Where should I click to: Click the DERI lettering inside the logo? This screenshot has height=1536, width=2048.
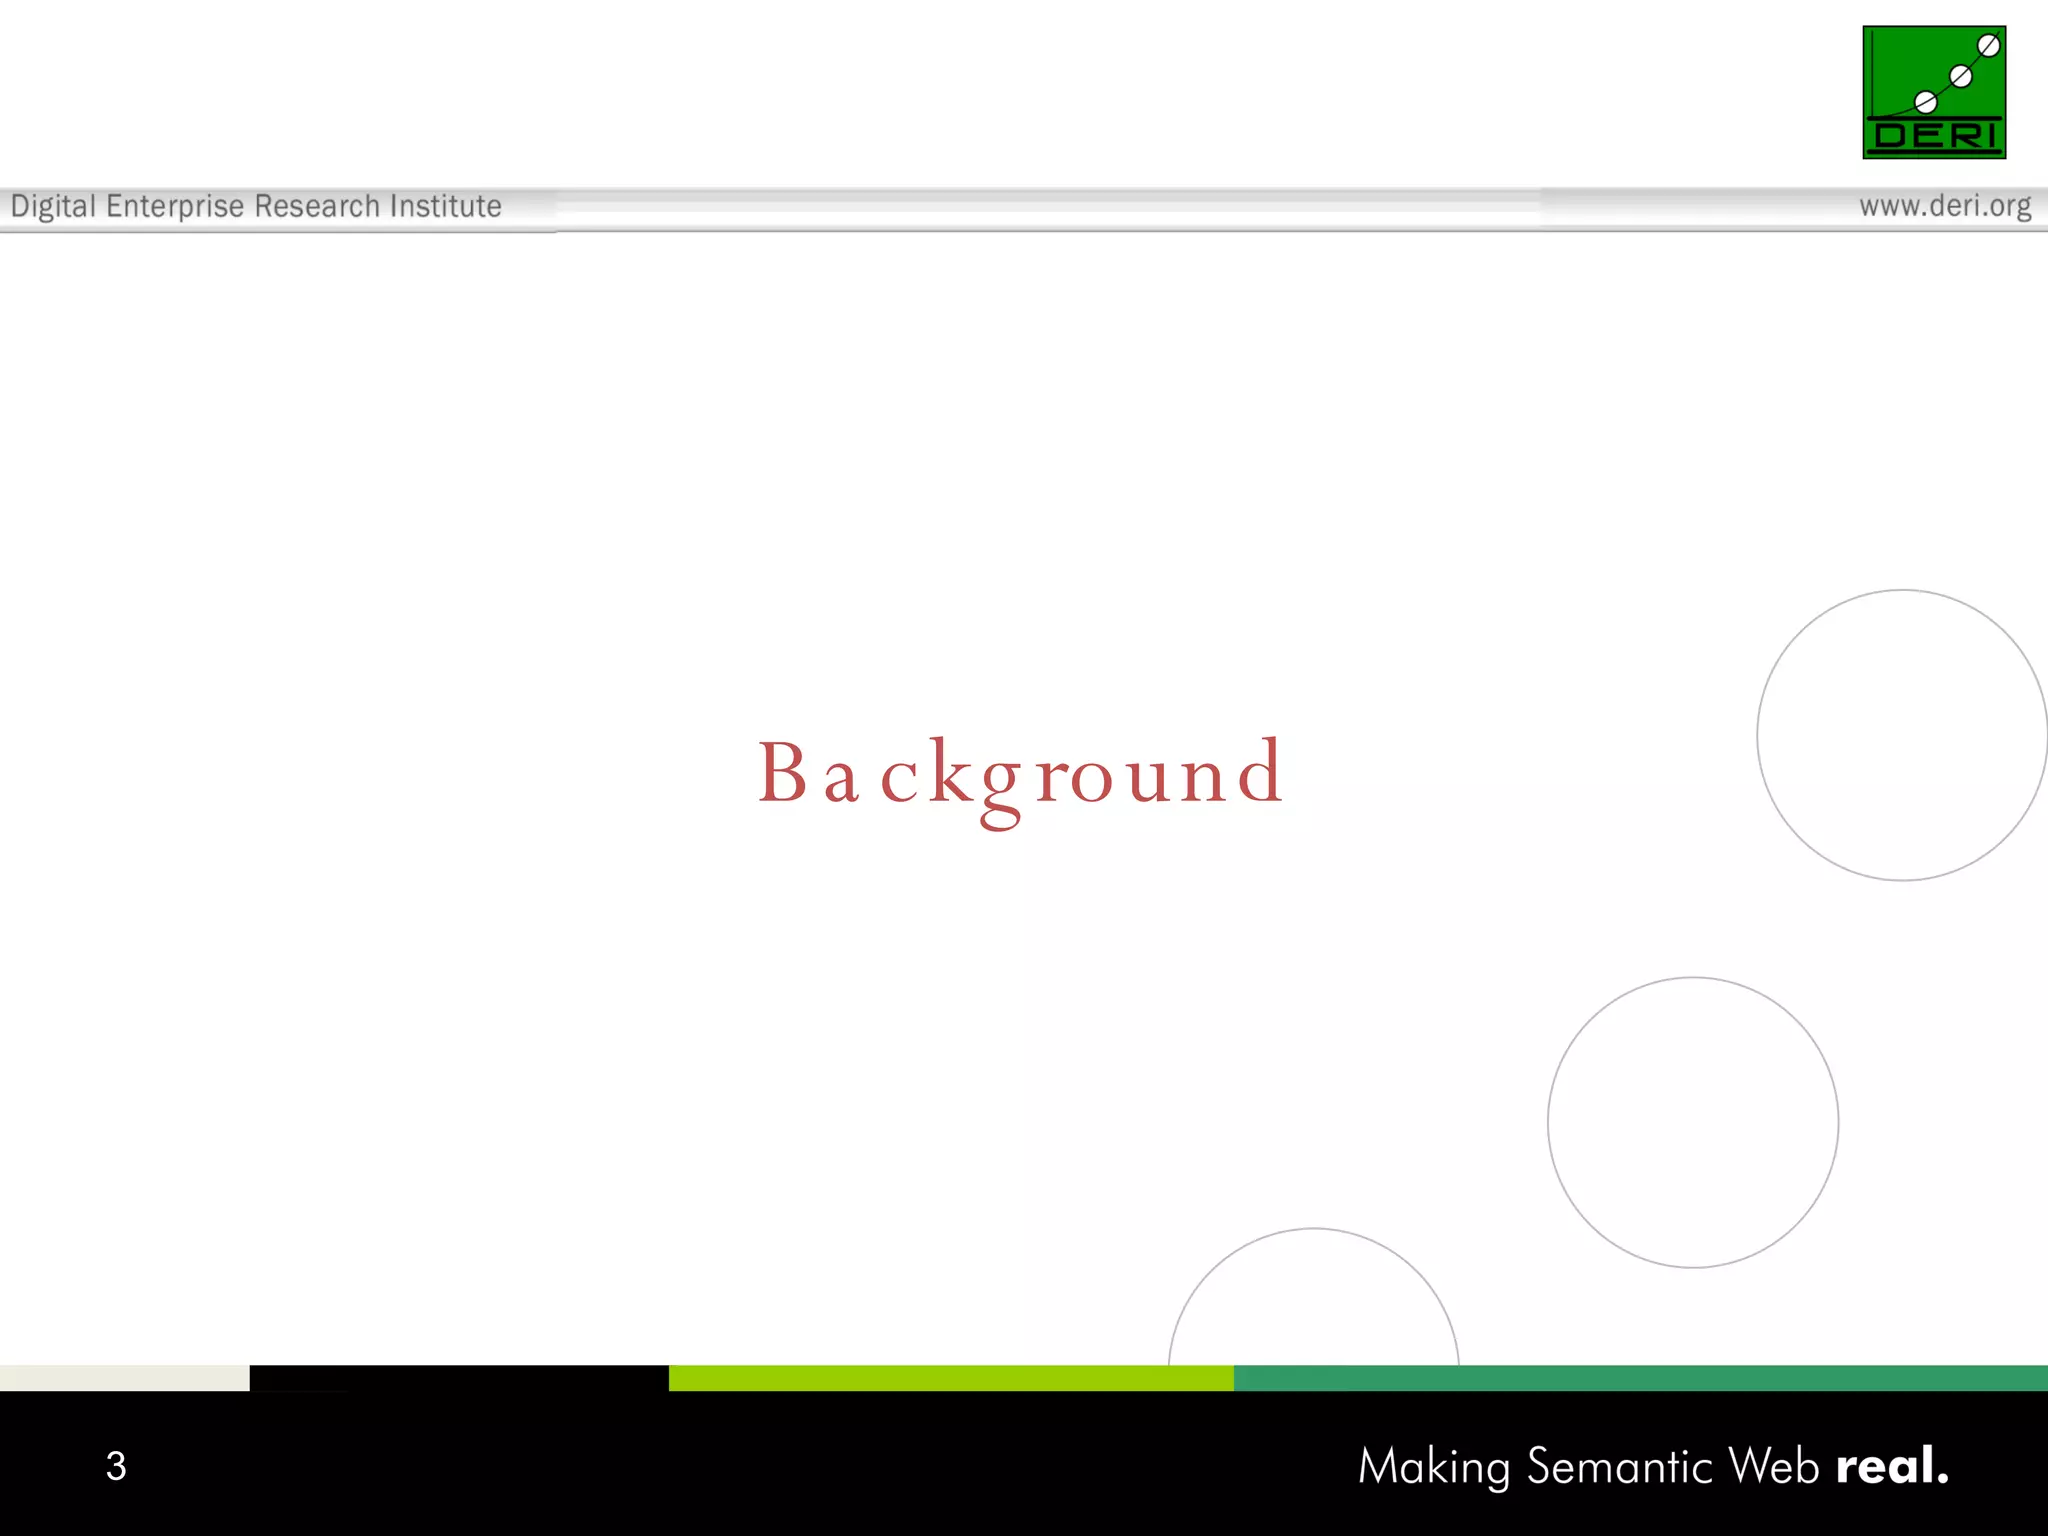(x=1934, y=136)
